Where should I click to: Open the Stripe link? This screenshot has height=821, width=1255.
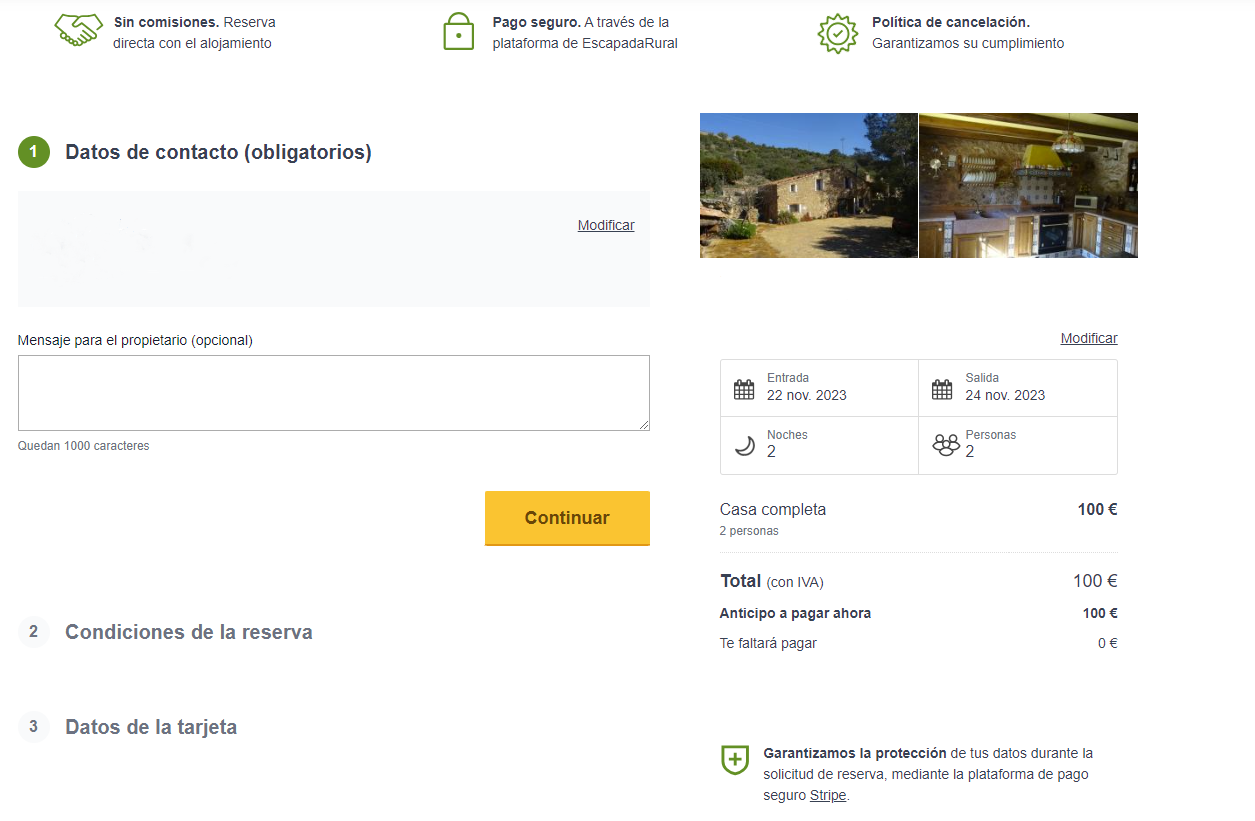(827, 796)
